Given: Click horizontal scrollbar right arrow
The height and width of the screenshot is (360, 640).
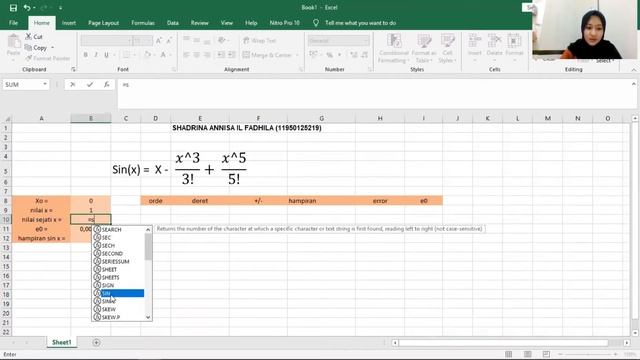Looking at the screenshot, I should [x=627, y=343].
